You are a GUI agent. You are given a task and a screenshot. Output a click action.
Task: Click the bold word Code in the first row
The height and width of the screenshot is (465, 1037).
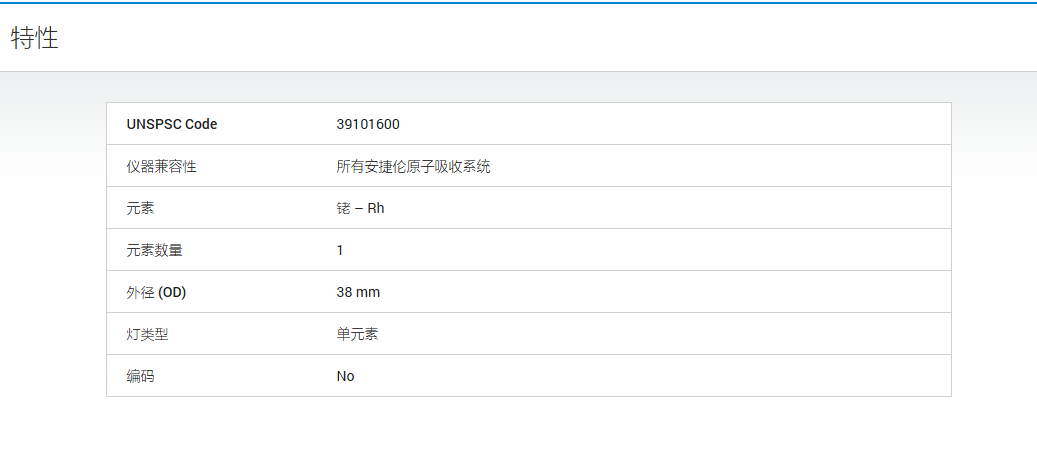click(201, 124)
